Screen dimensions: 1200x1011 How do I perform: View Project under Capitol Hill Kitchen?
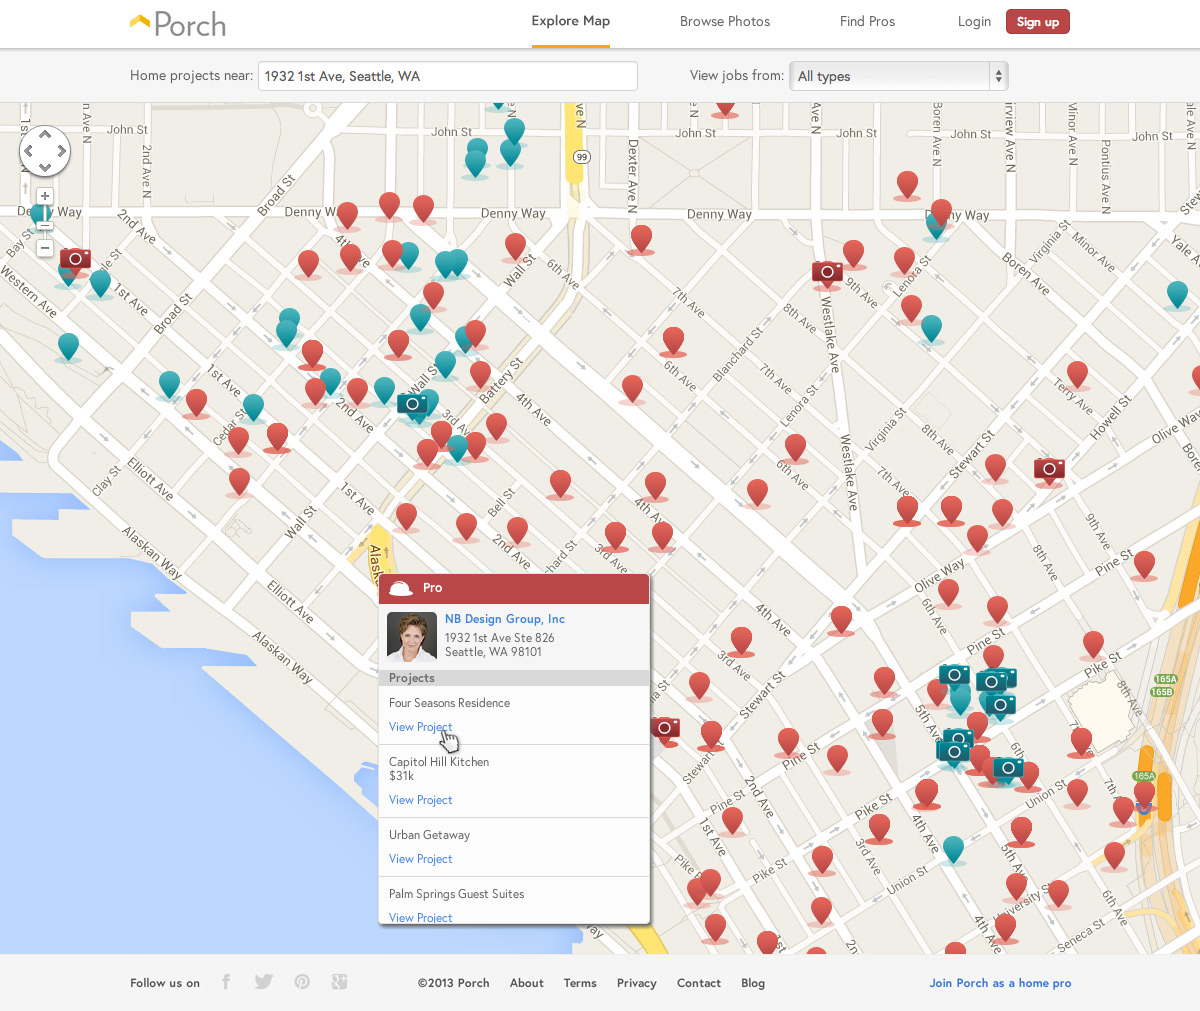(420, 800)
